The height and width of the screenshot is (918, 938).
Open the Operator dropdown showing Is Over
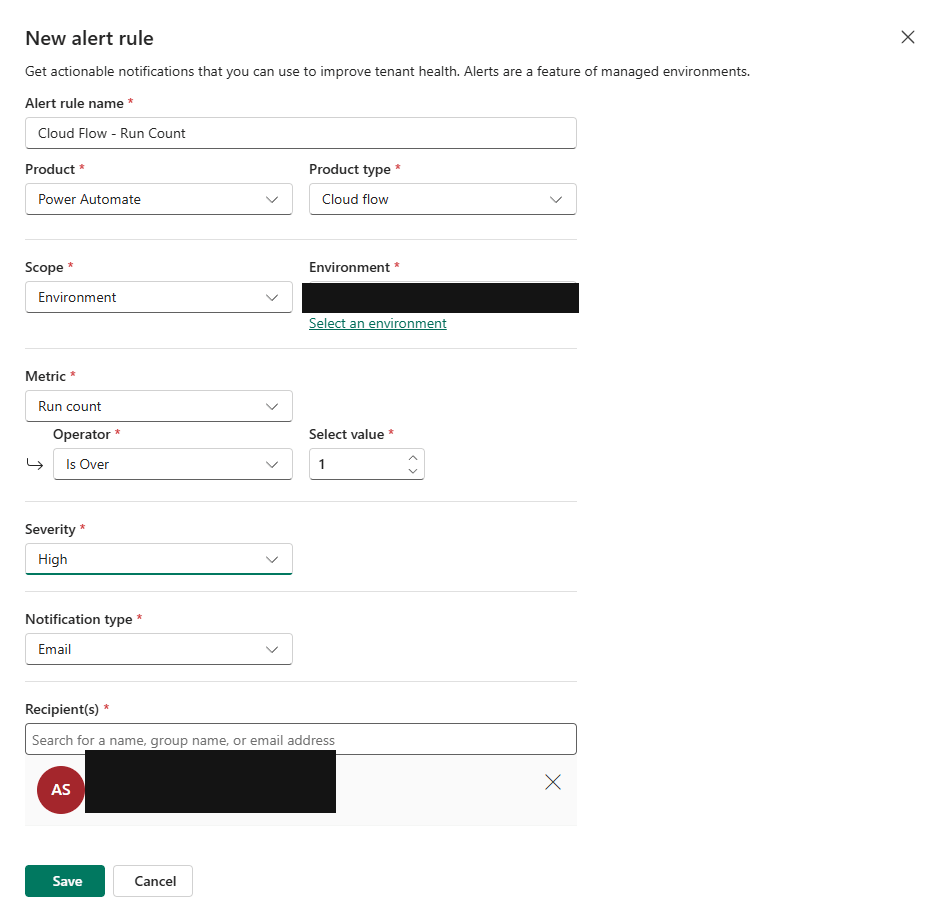click(x=172, y=464)
